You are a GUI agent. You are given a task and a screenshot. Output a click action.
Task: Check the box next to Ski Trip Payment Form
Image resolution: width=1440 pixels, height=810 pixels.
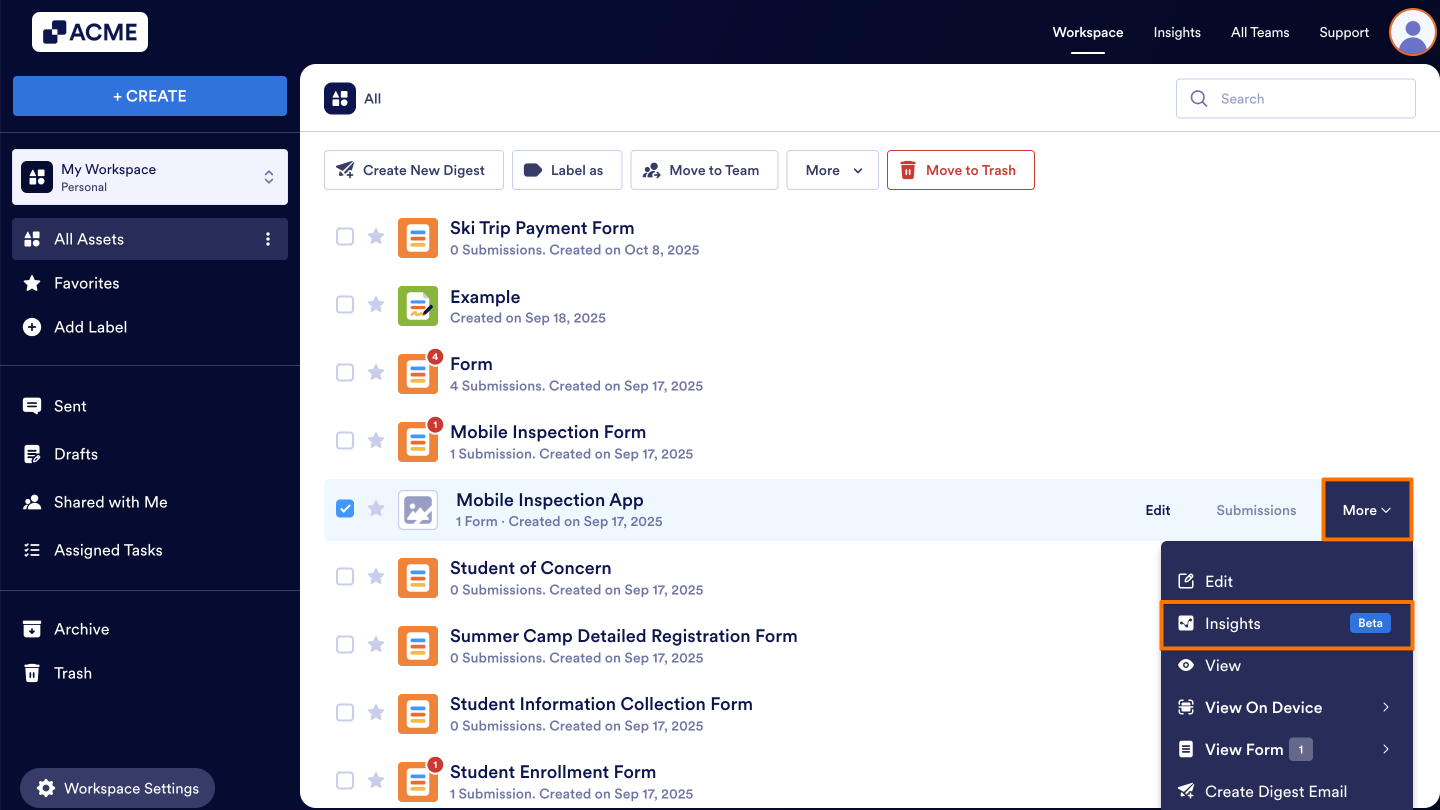[x=345, y=236]
